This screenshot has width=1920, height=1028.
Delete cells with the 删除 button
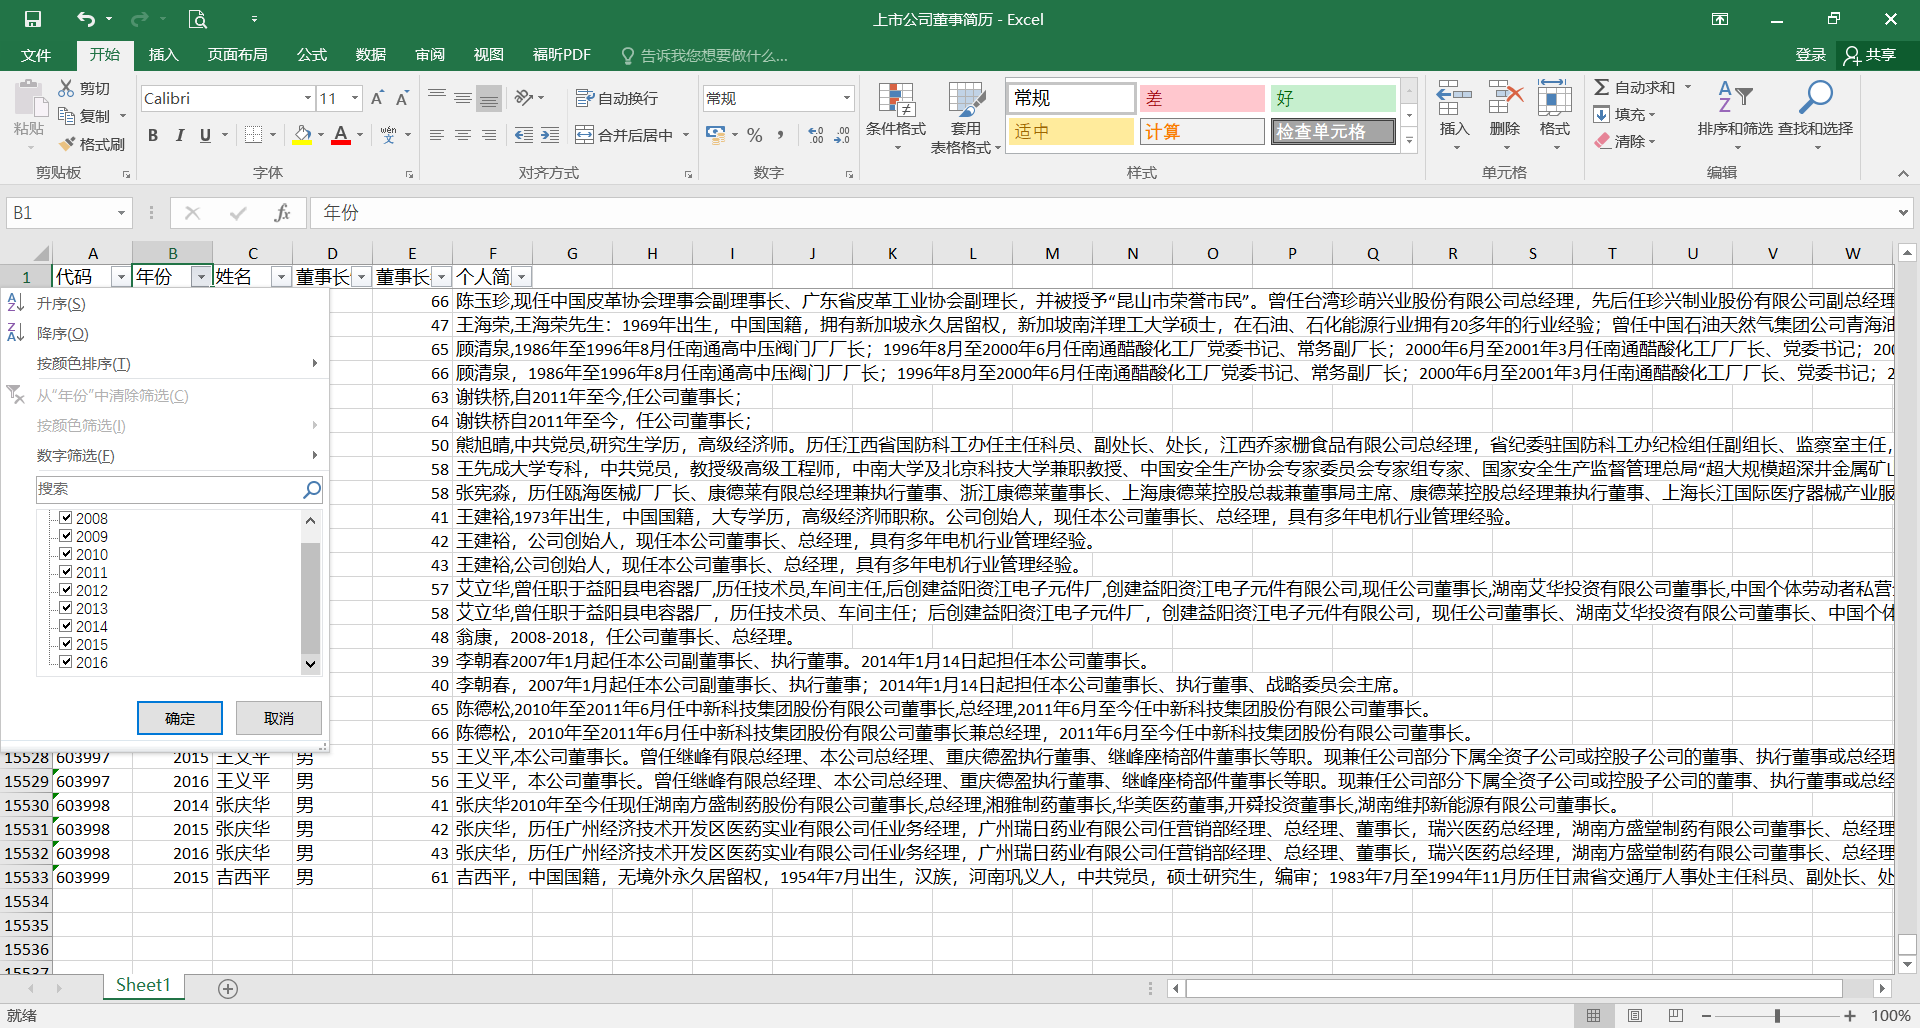coord(1504,115)
